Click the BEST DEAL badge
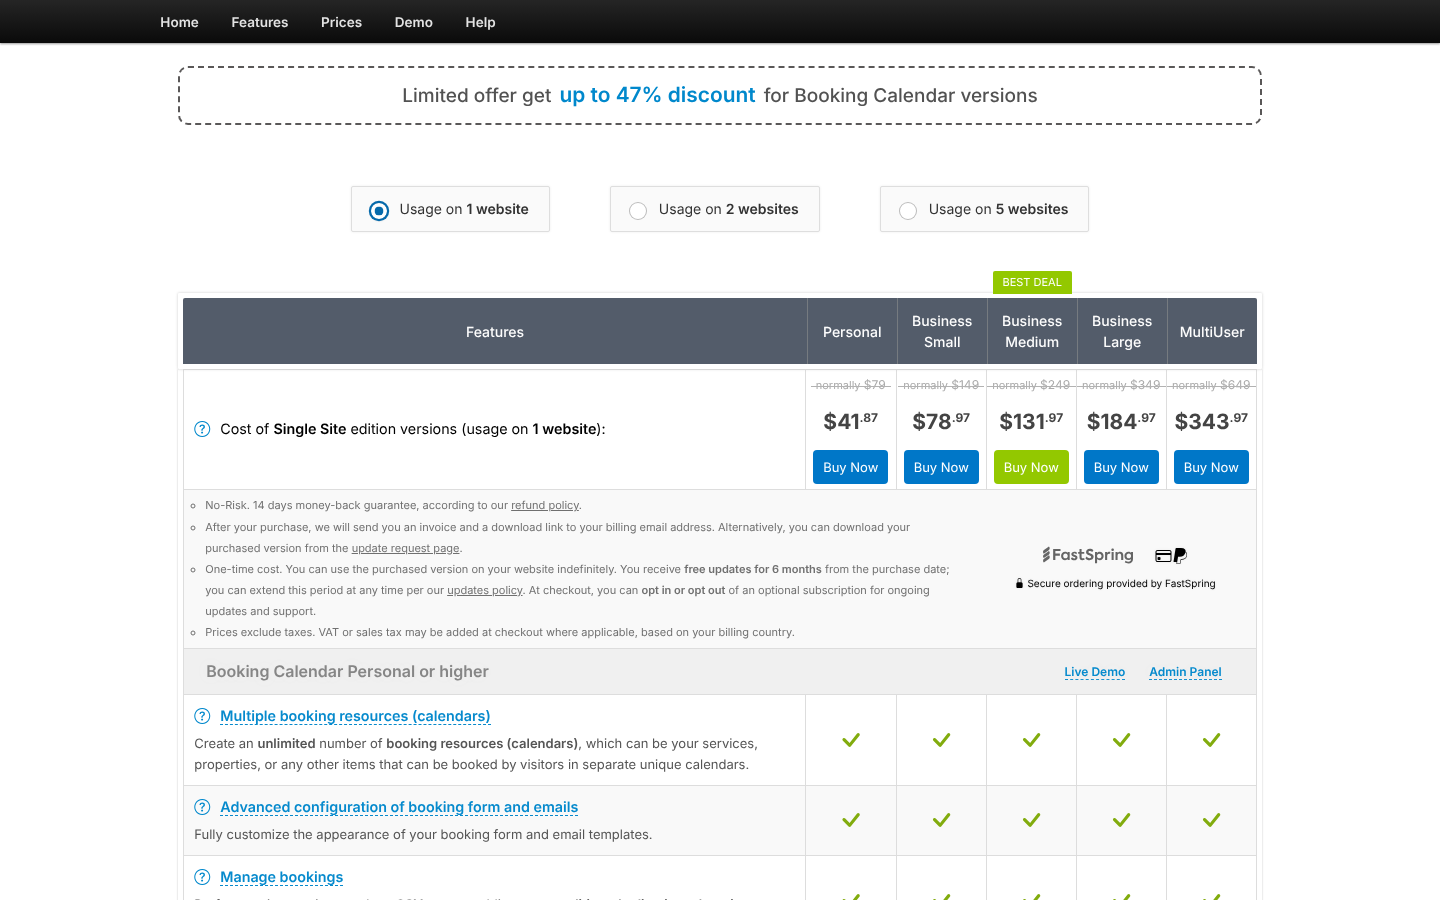The image size is (1440, 900). tap(1032, 282)
